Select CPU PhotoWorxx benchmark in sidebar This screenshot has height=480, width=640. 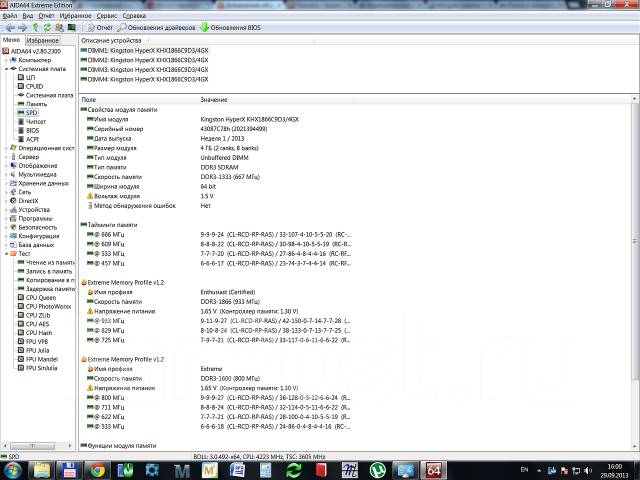point(46,306)
